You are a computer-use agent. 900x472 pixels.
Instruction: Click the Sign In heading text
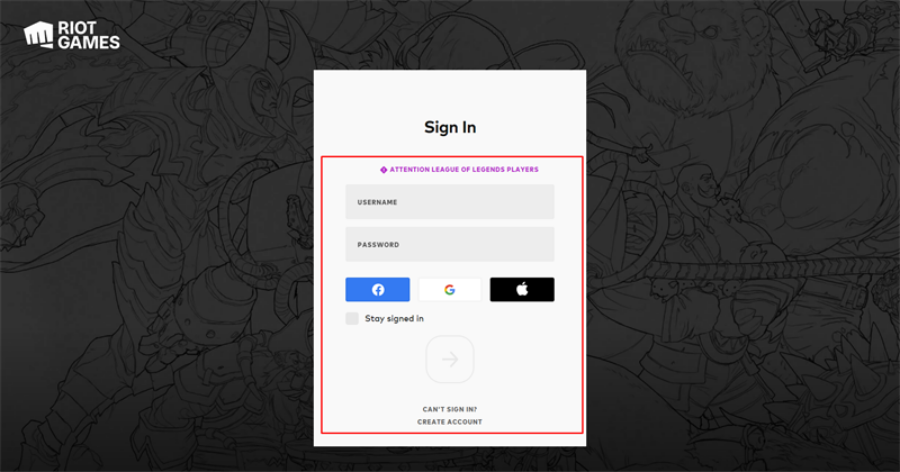click(x=450, y=127)
